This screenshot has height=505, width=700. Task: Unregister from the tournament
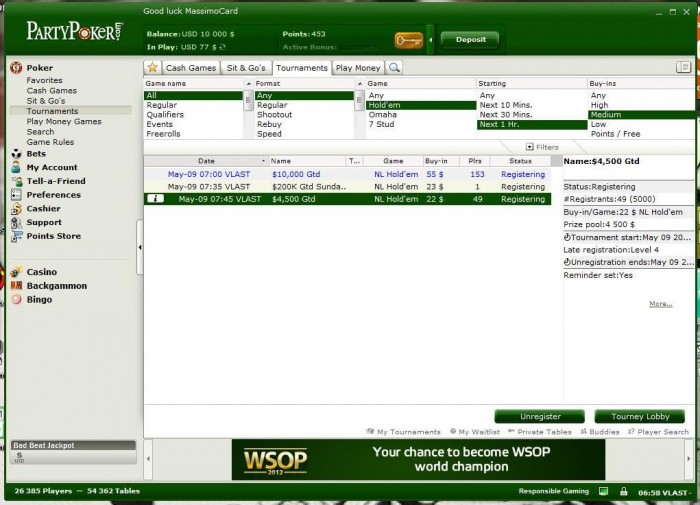[540, 417]
